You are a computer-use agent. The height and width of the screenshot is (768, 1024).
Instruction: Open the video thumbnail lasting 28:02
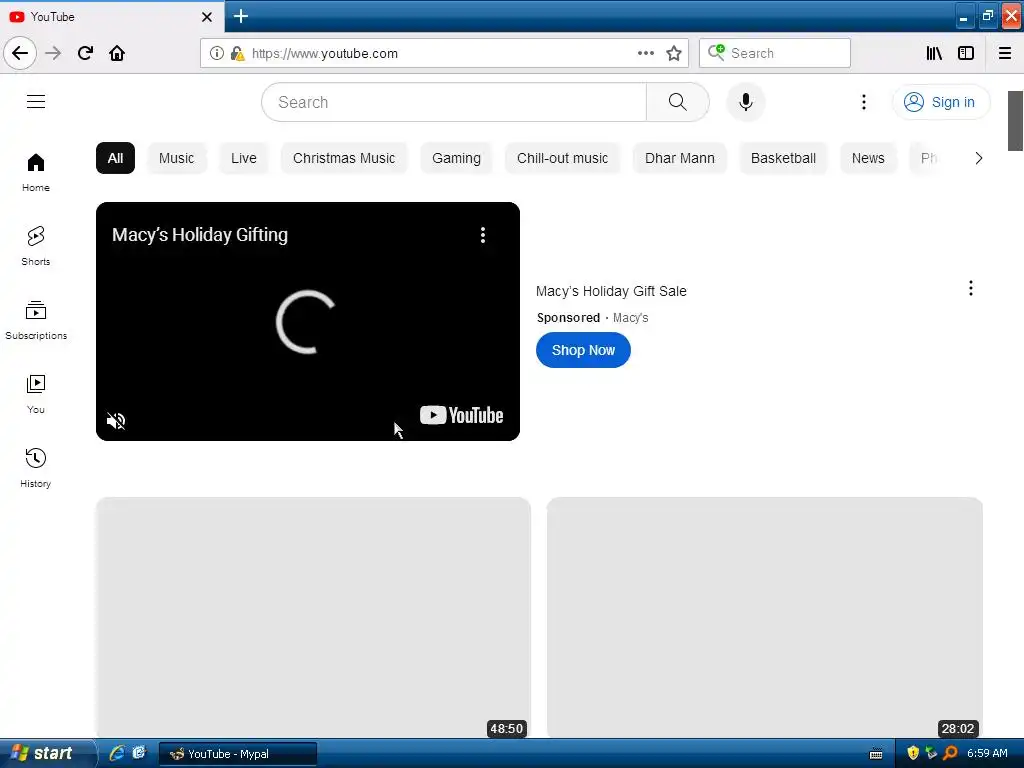[x=764, y=618]
